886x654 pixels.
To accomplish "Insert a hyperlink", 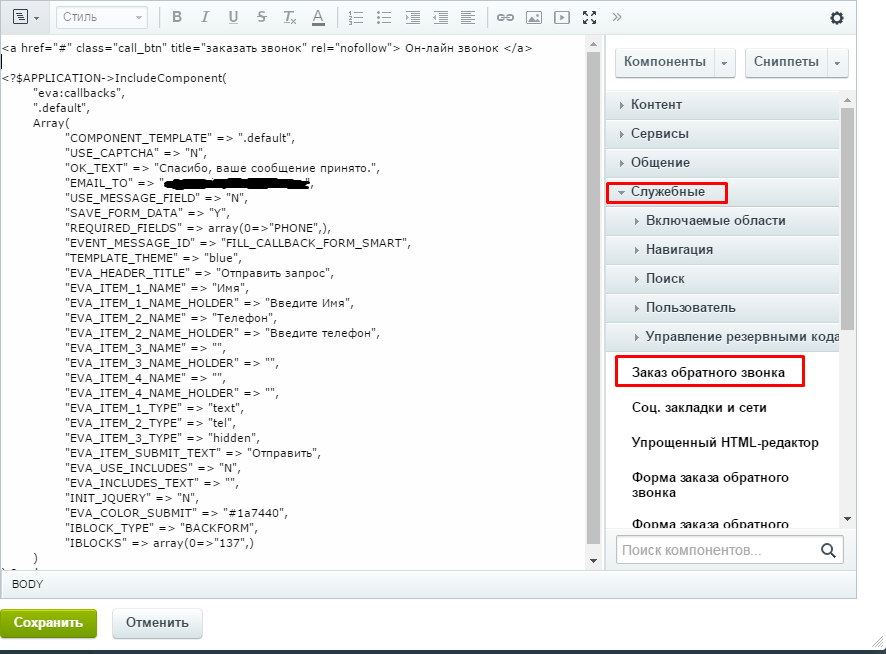I will (x=506, y=18).
